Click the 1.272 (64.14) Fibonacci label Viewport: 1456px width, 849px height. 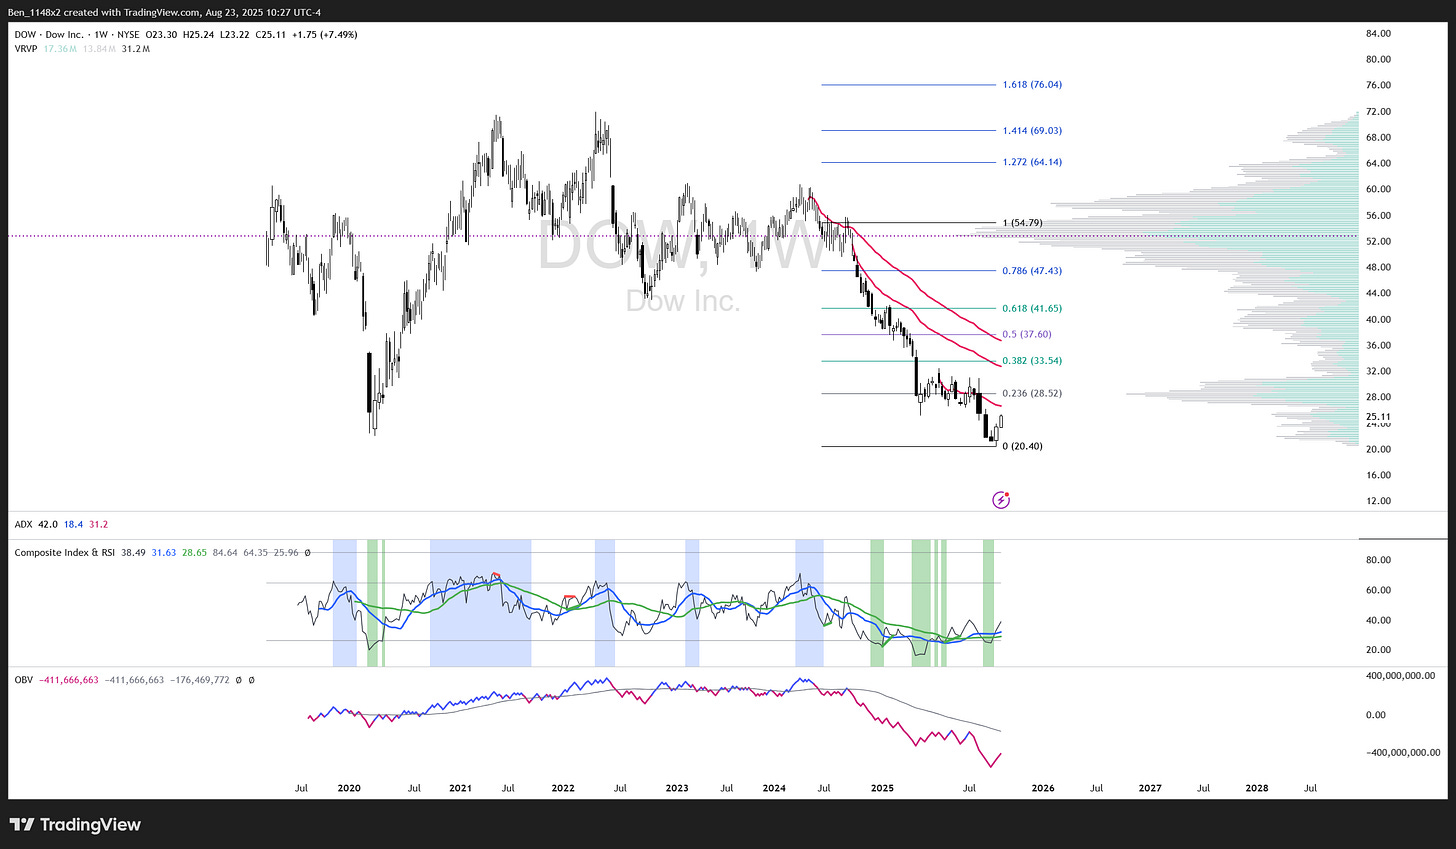click(1032, 162)
